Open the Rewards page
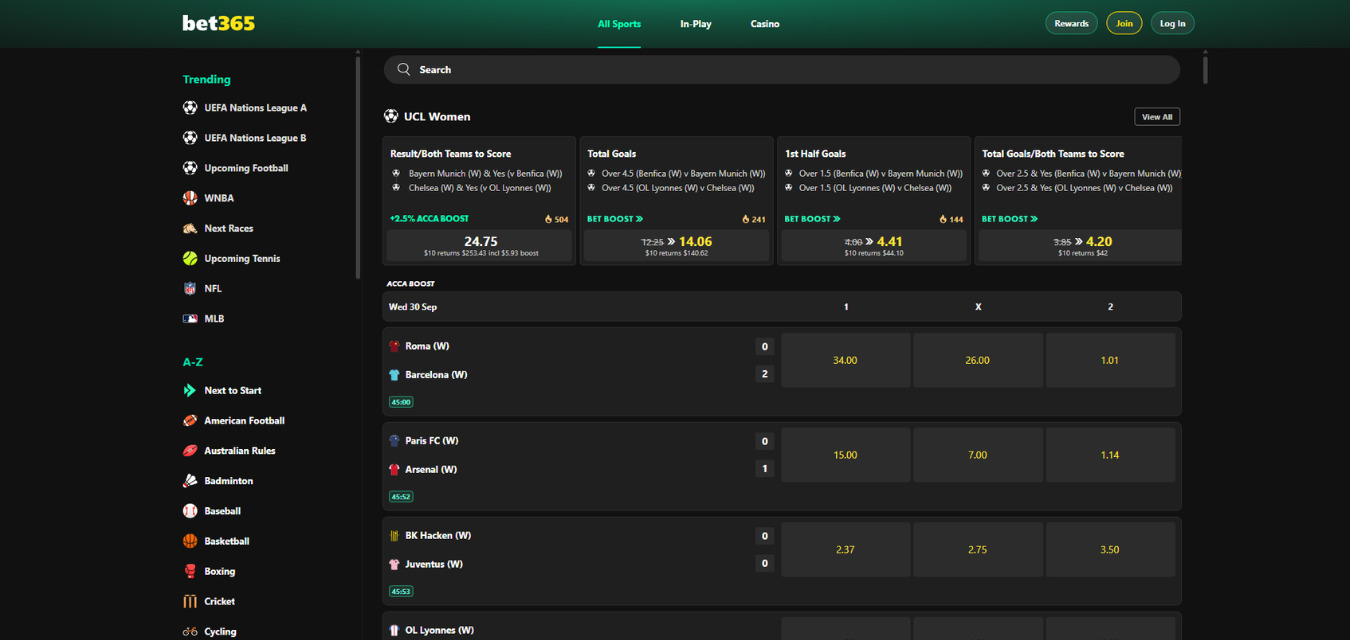This screenshot has height=640, width=1350. point(1071,23)
